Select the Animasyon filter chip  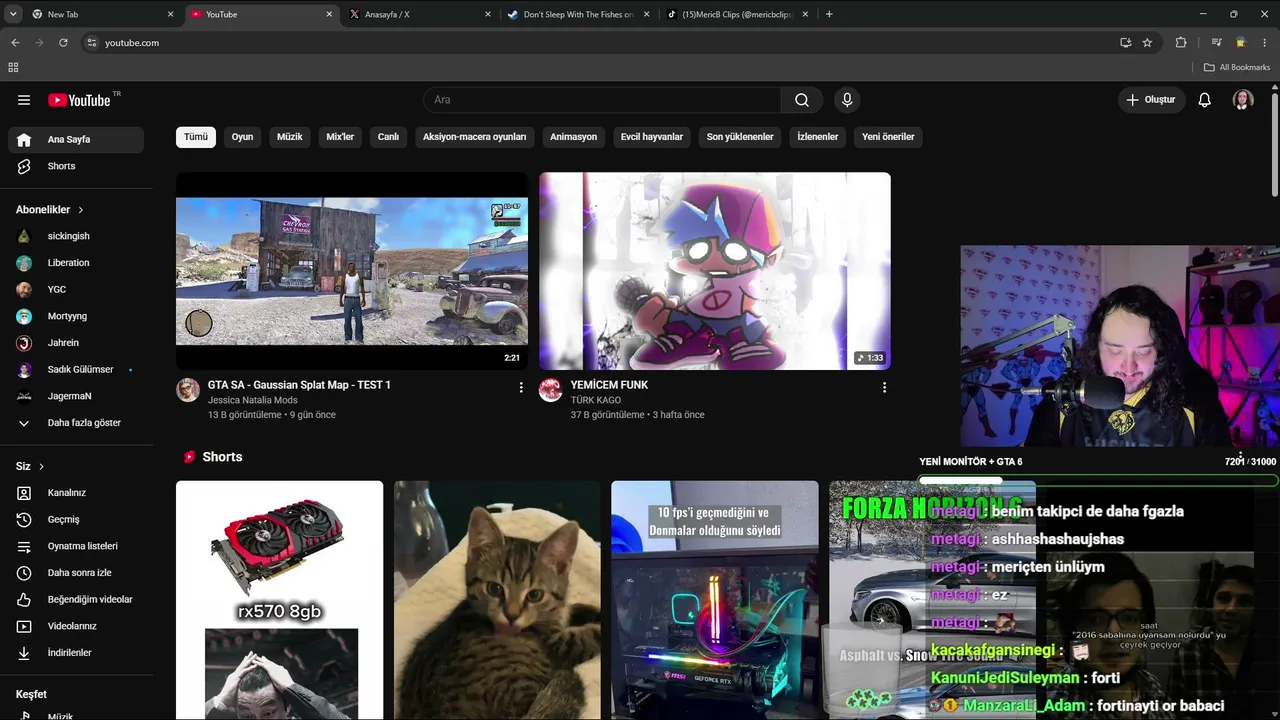coord(574,137)
